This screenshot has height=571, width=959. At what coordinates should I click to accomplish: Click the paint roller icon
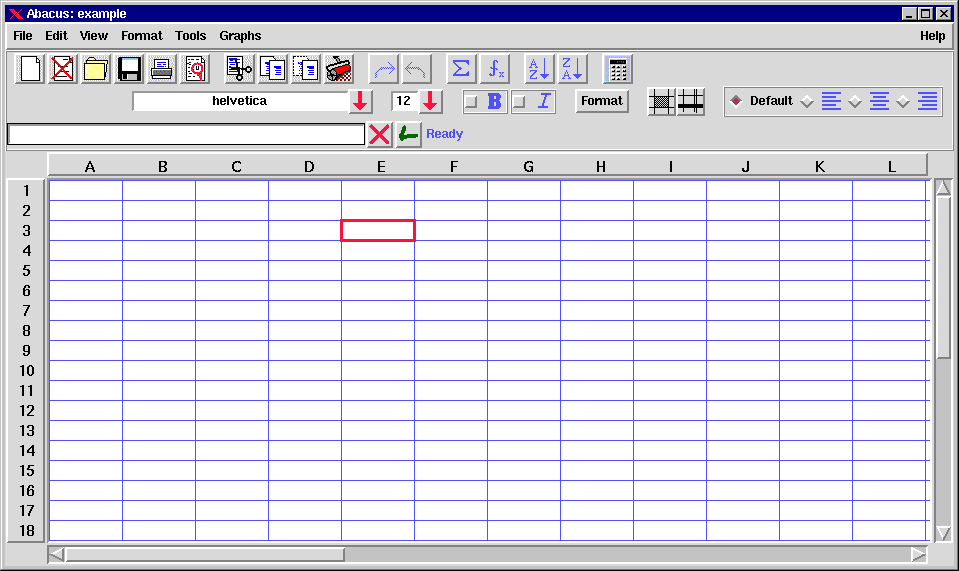click(339, 69)
